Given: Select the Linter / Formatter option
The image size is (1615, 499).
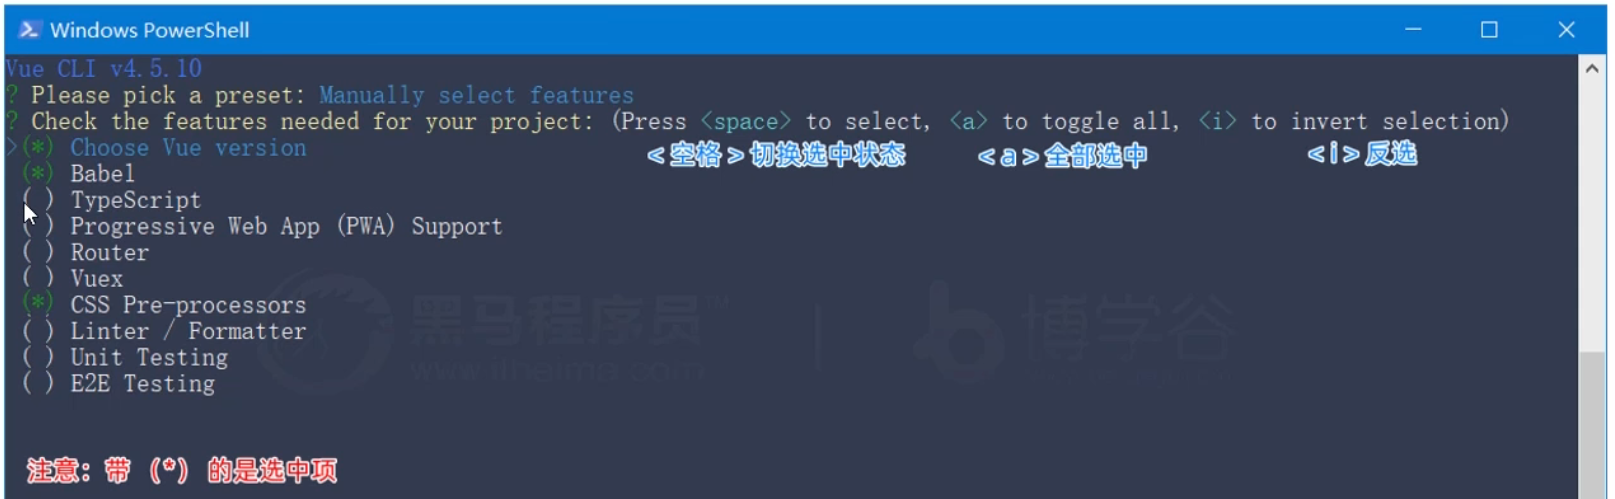Looking at the screenshot, I should point(188,331).
